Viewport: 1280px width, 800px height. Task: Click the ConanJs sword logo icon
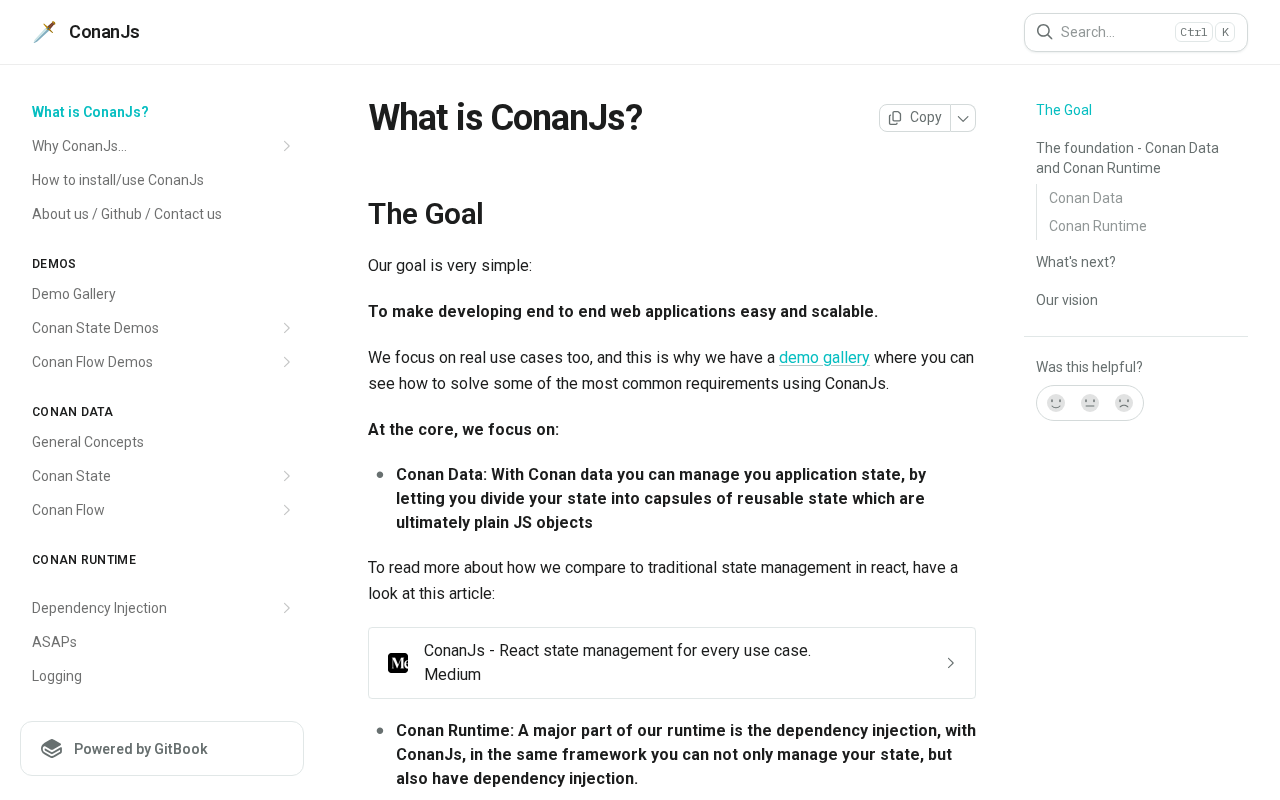(x=44, y=32)
